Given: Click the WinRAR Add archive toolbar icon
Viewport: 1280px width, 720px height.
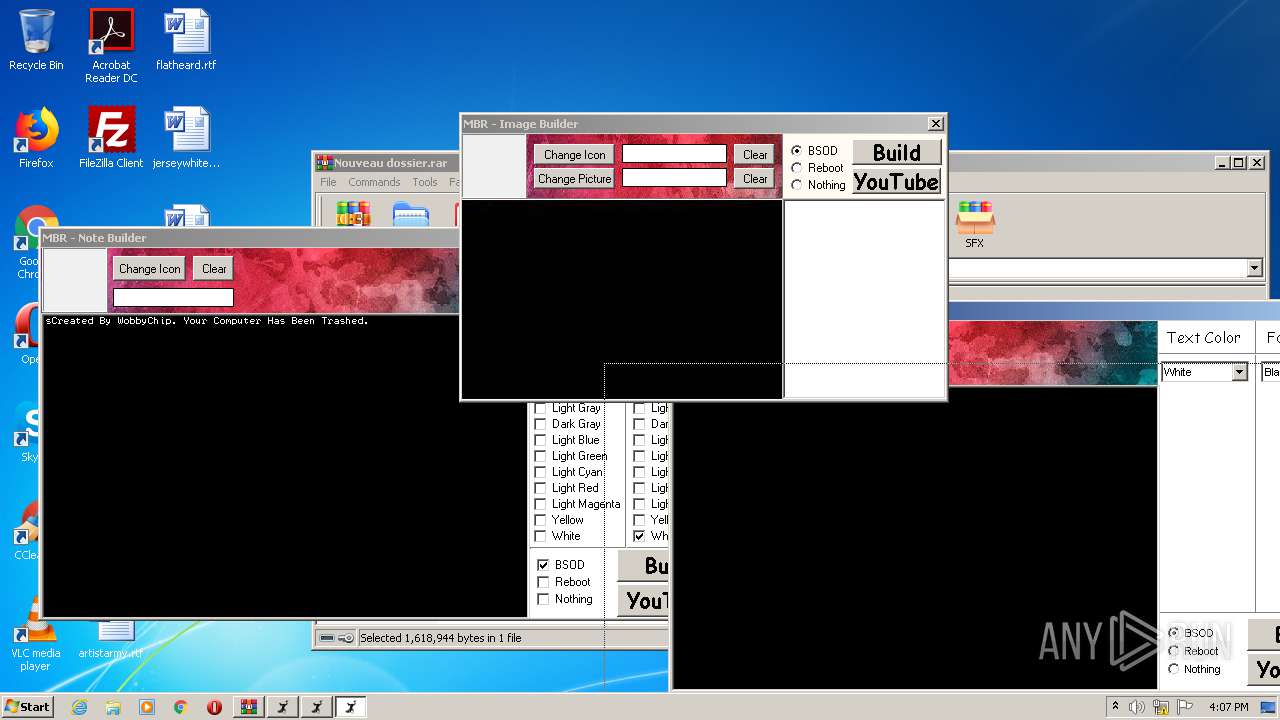Looking at the screenshot, I should coord(353,213).
